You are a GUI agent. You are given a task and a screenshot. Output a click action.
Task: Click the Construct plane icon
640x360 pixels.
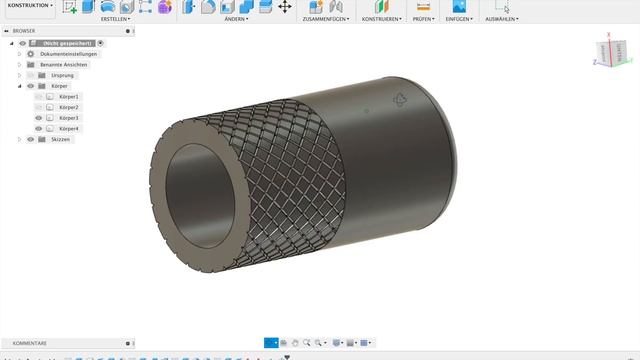point(382,7)
